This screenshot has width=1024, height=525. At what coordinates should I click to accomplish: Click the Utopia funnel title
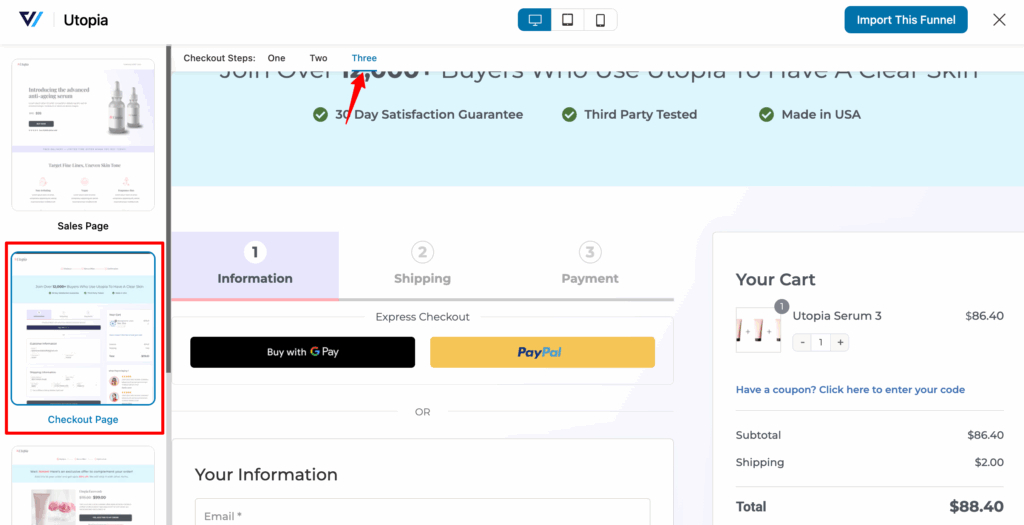[x=86, y=20]
